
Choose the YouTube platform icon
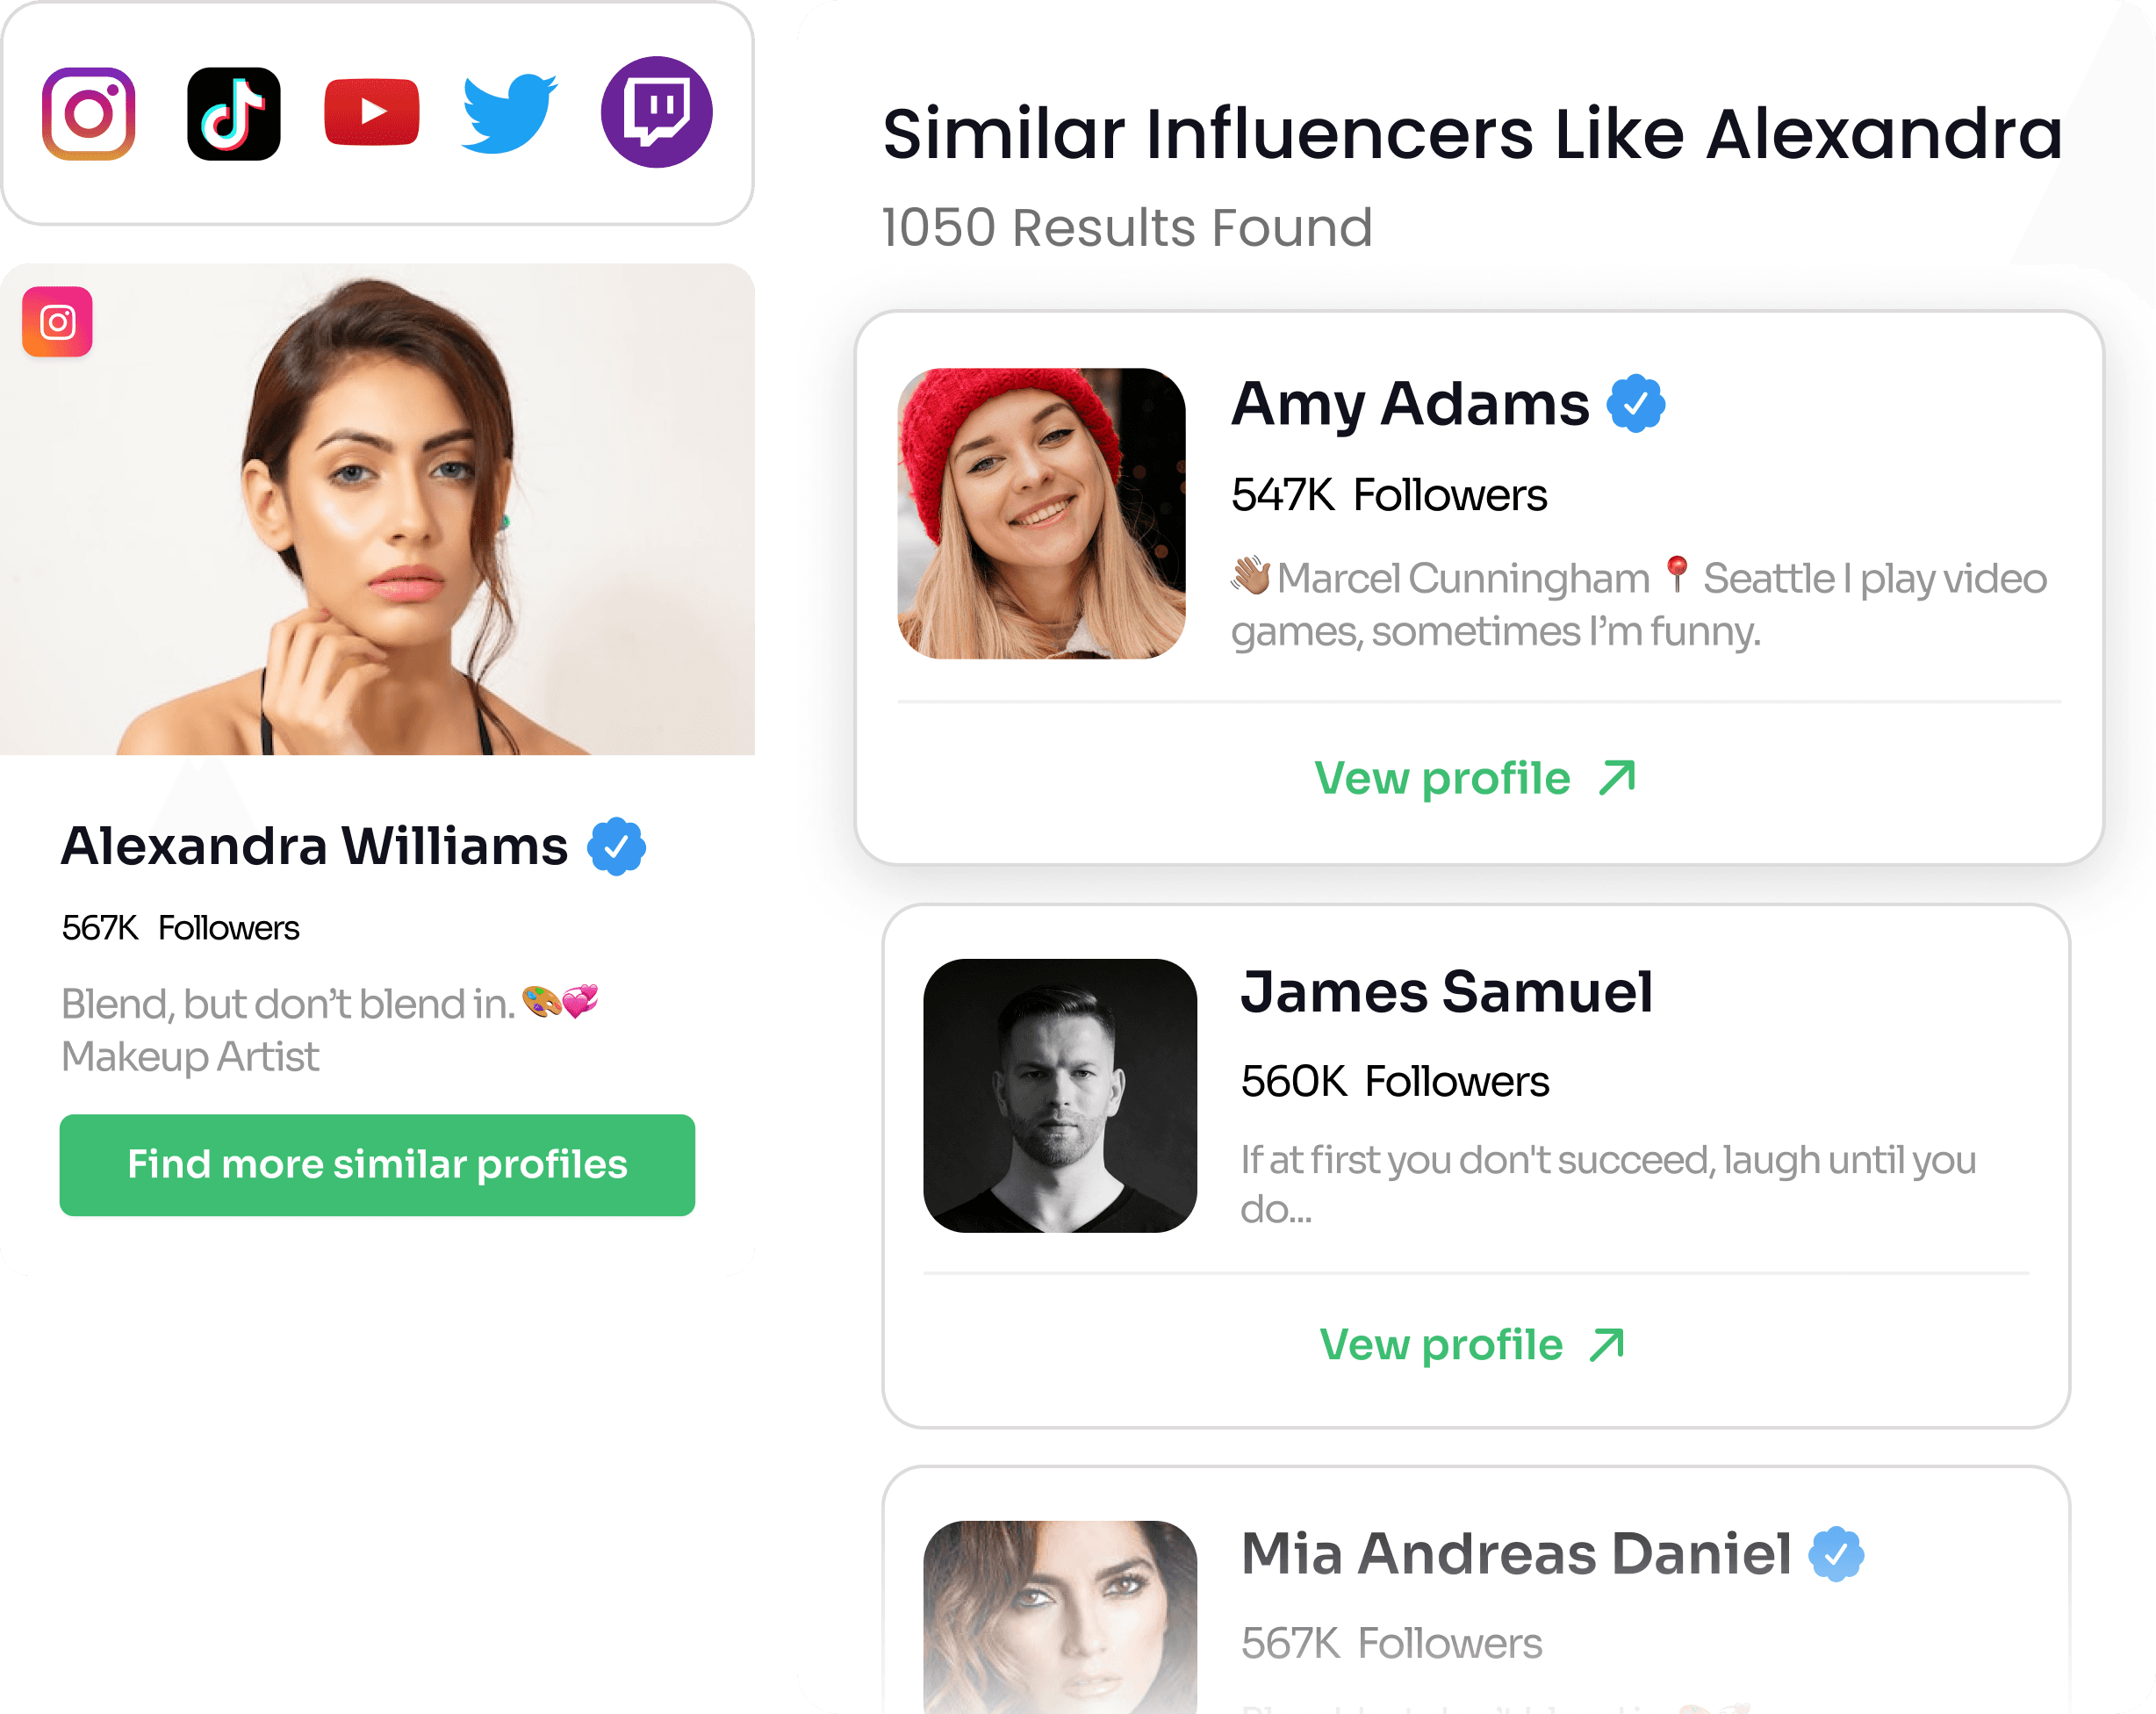372,111
